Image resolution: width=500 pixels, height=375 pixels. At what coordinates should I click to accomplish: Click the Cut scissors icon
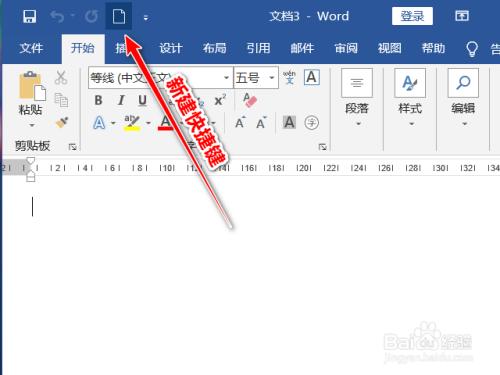coord(61,77)
